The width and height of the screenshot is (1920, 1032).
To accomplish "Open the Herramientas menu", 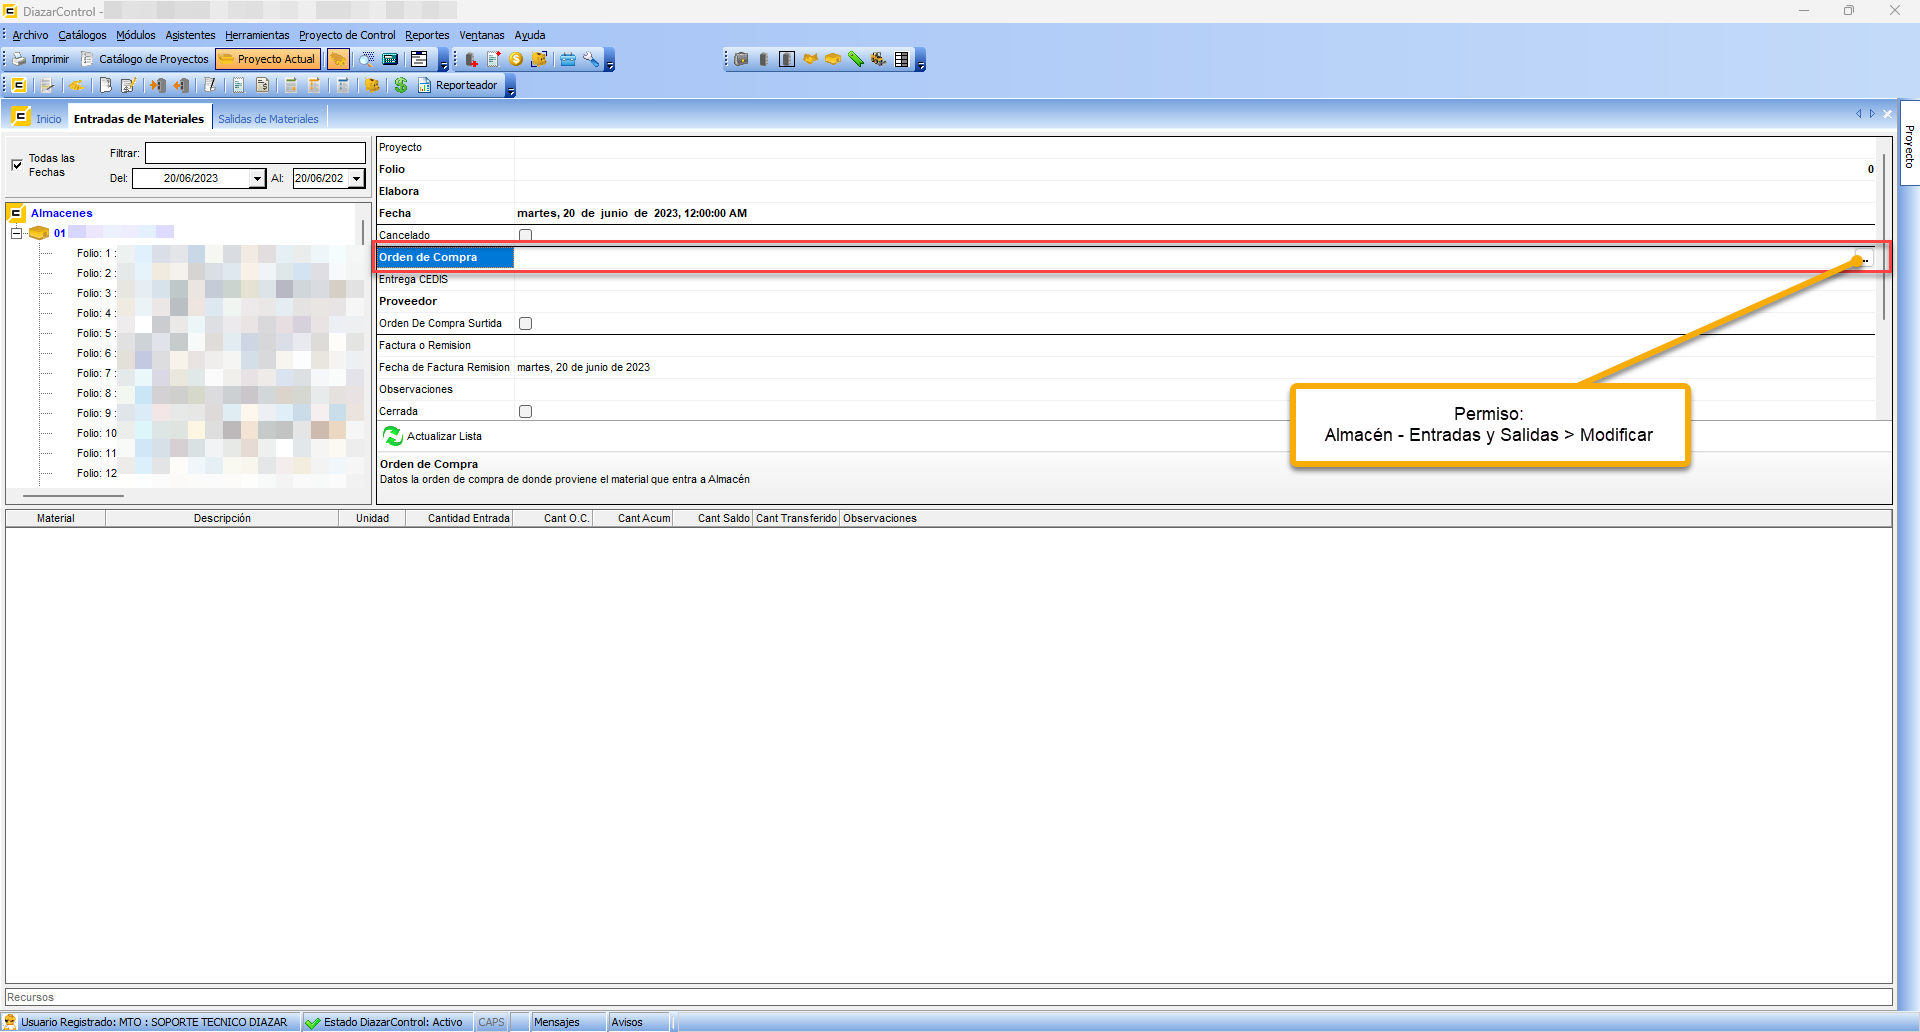I will [256, 35].
